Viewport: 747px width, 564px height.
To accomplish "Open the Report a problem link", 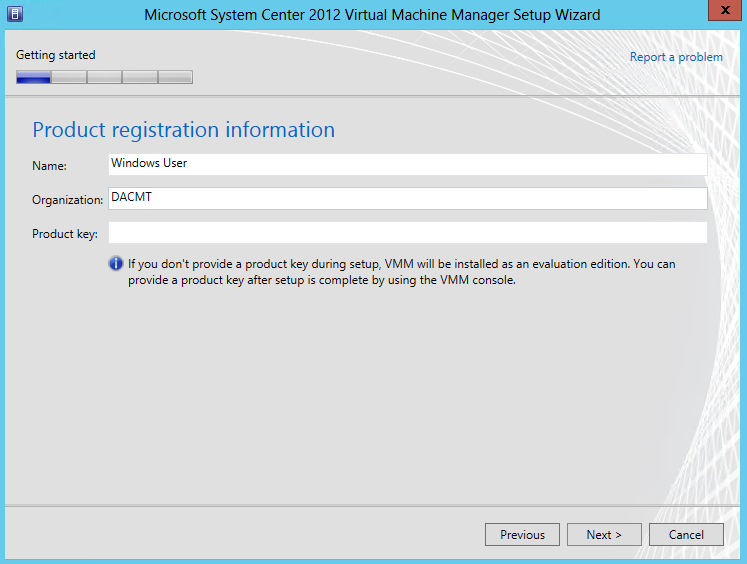I will click(x=676, y=57).
